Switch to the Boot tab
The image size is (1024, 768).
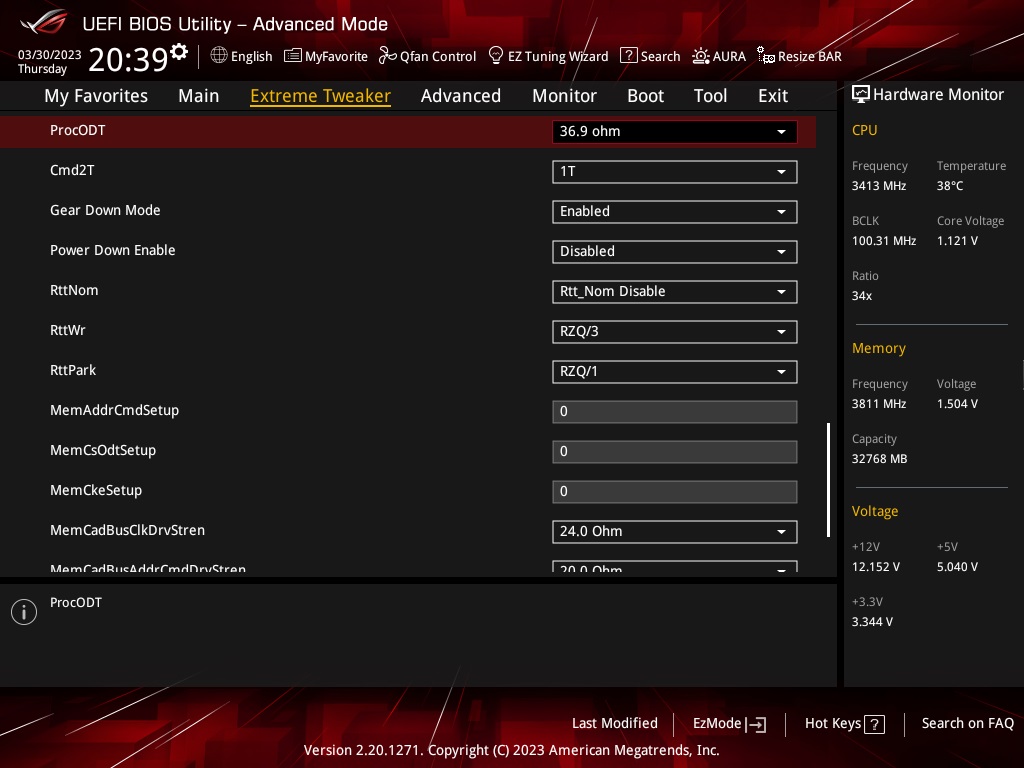point(645,96)
